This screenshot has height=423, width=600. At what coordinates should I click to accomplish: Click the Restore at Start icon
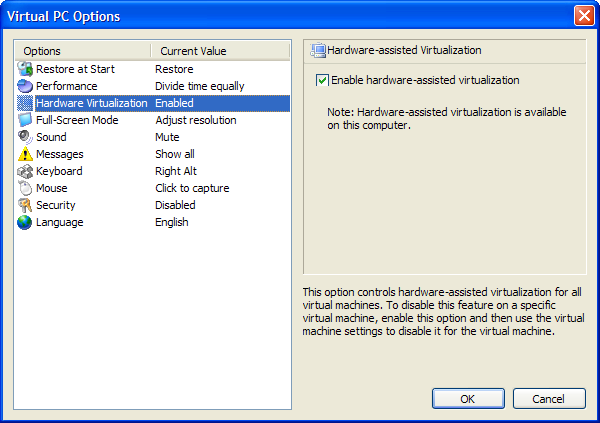(25, 69)
